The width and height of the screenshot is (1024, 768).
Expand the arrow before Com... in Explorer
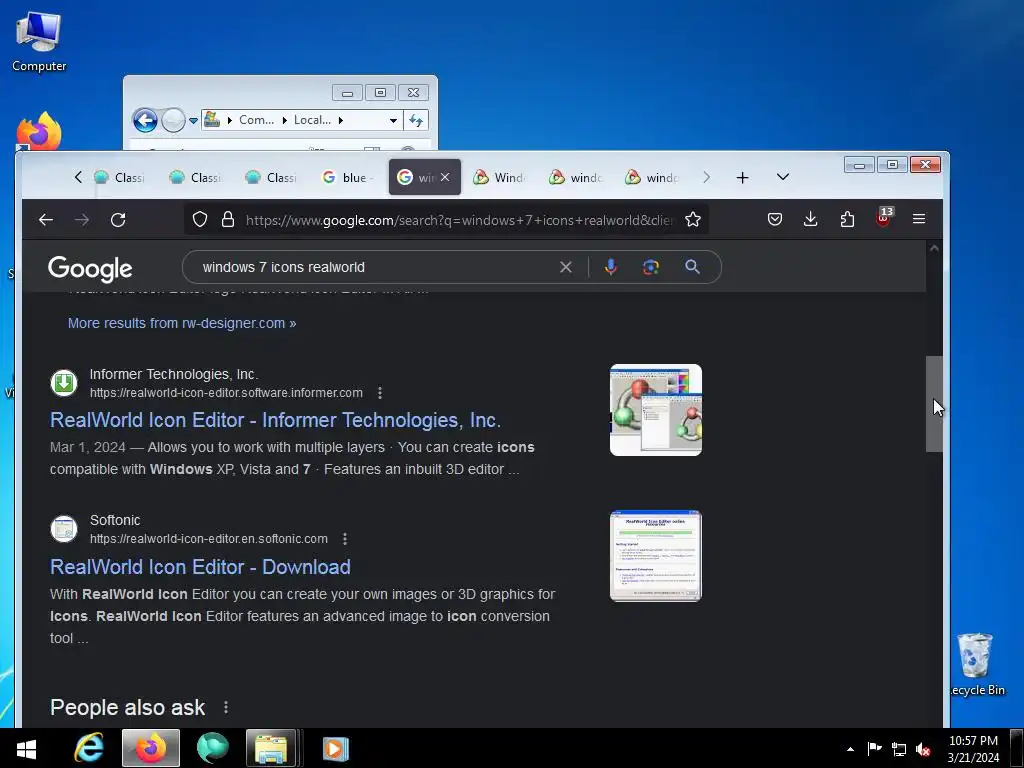[230, 120]
